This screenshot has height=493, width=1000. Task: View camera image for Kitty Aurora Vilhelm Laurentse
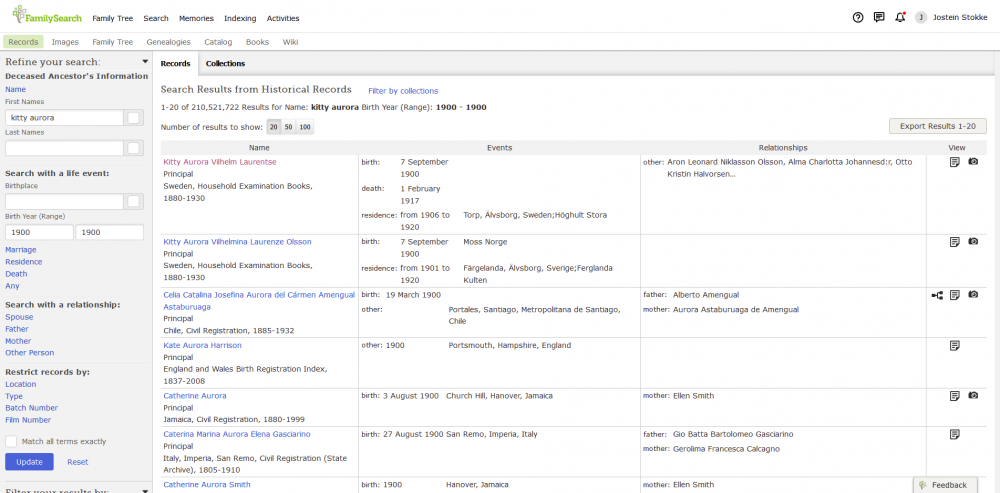pos(973,162)
